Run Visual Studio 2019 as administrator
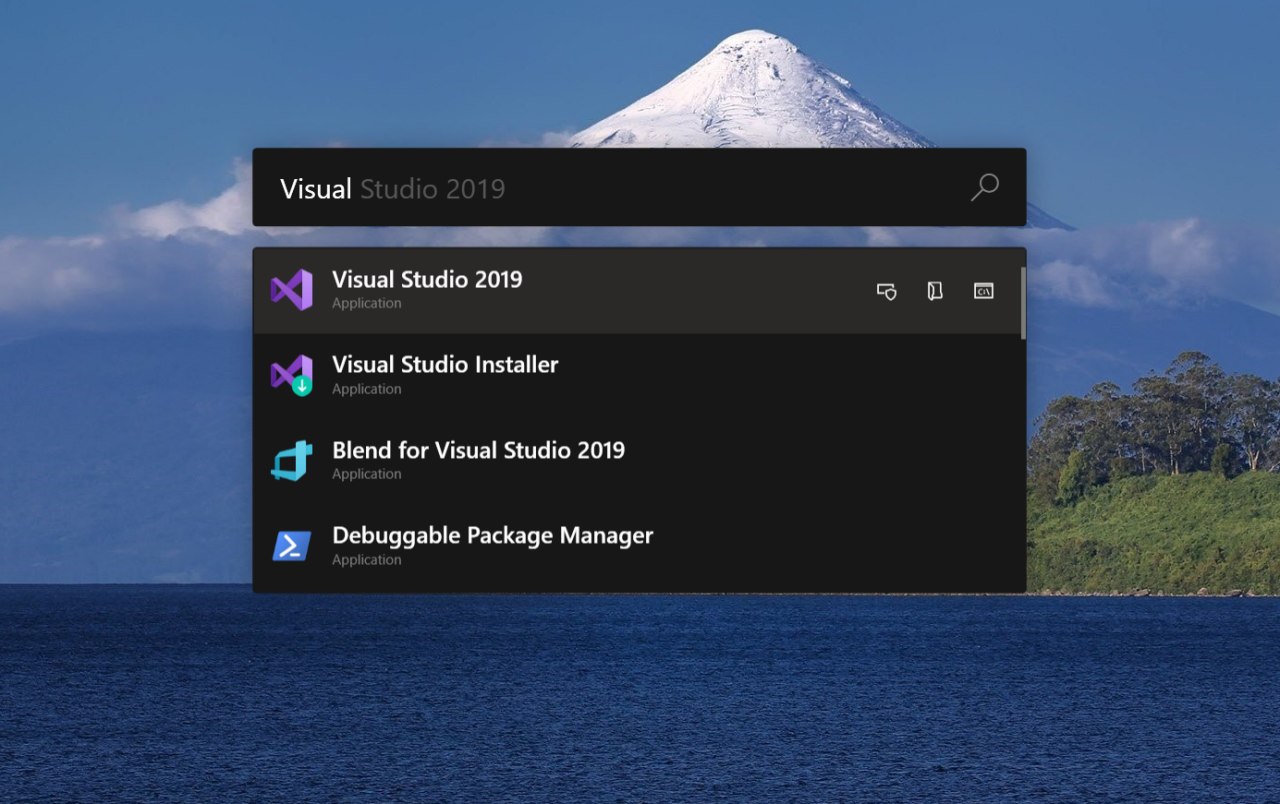 pyautogui.click(x=886, y=291)
